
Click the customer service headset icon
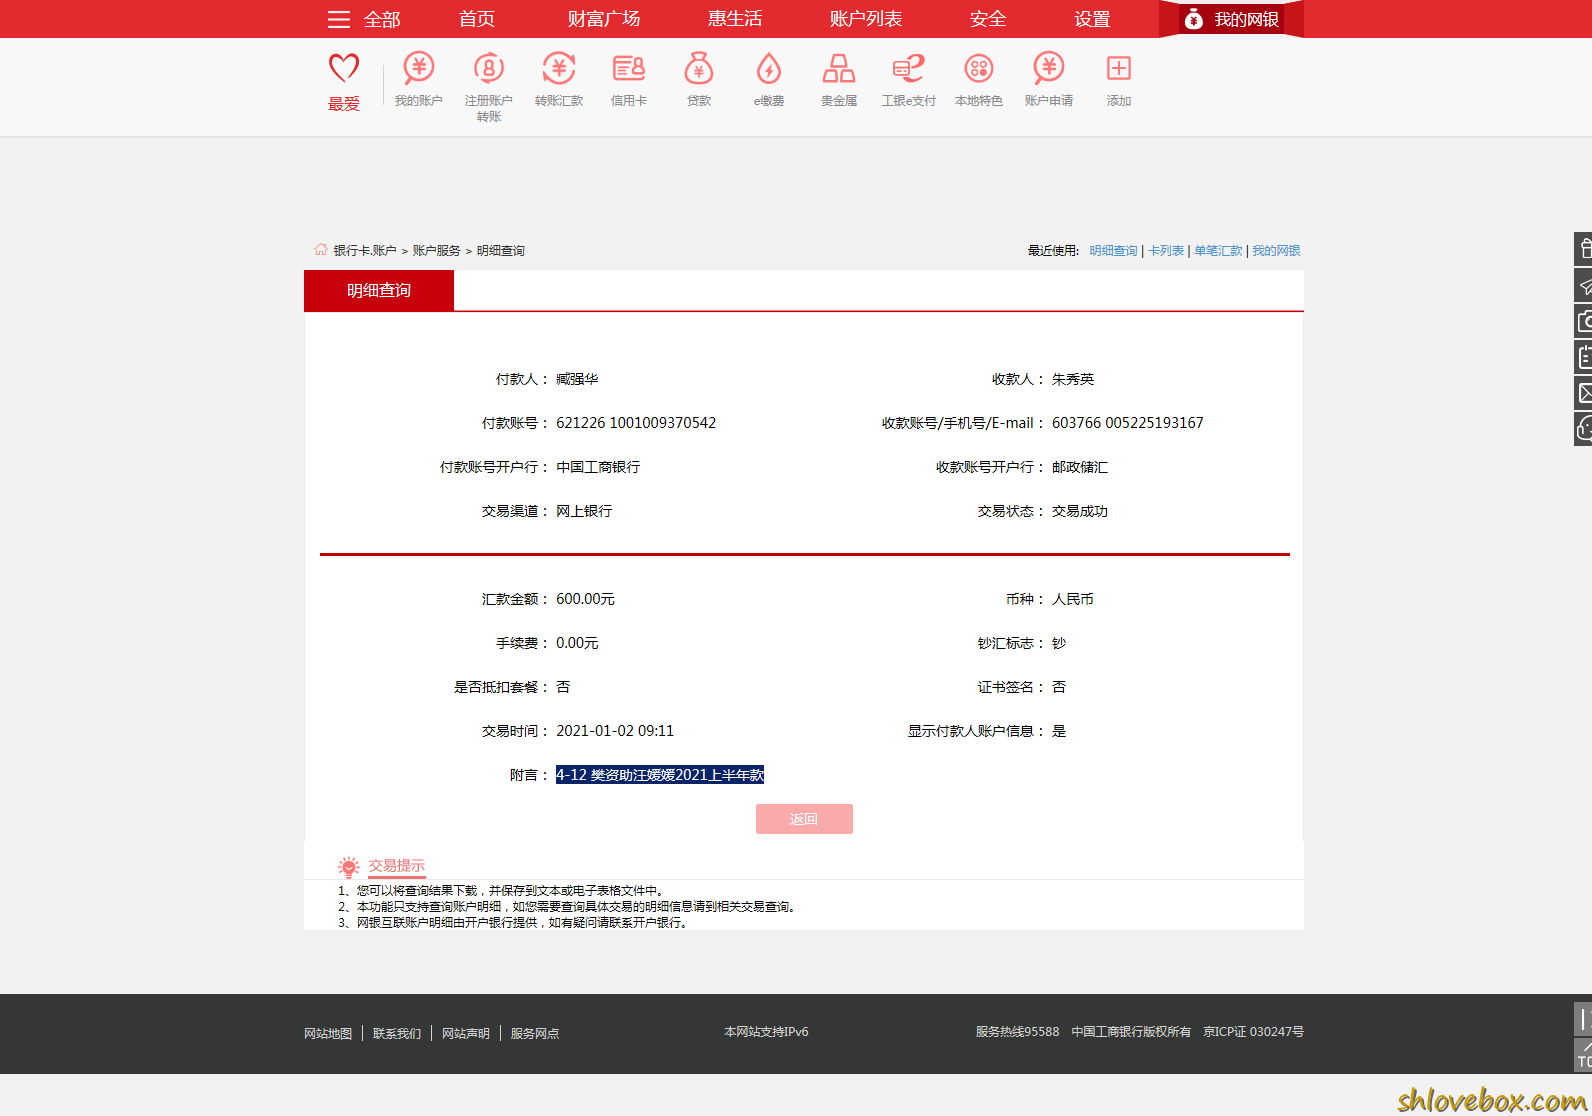tap(1584, 429)
